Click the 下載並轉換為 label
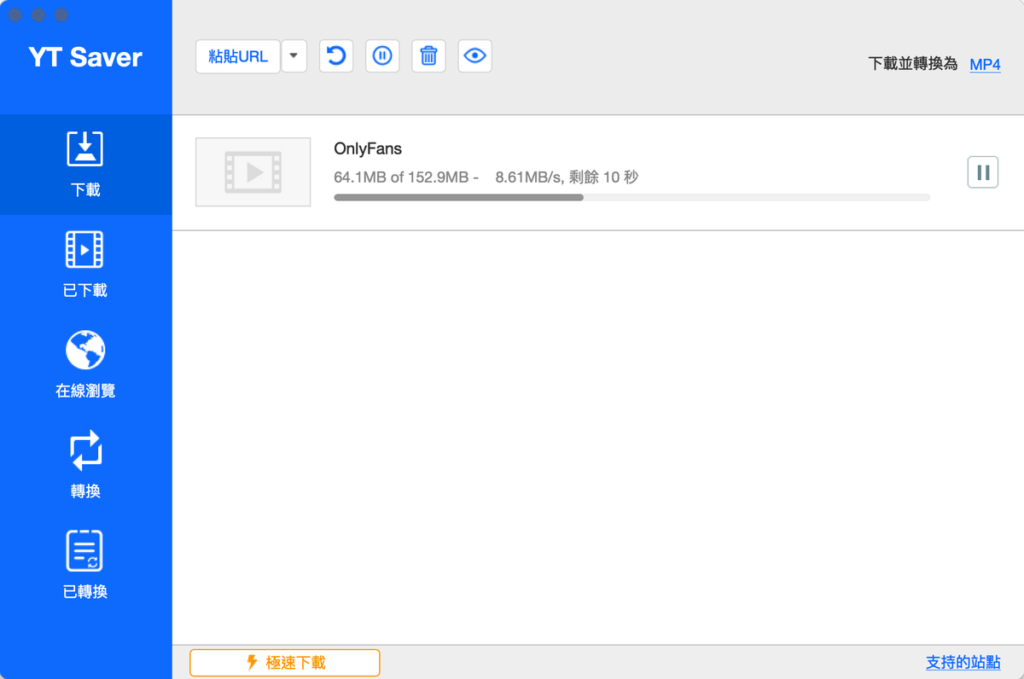This screenshot has width=1024, height=679. pos(912,64)
